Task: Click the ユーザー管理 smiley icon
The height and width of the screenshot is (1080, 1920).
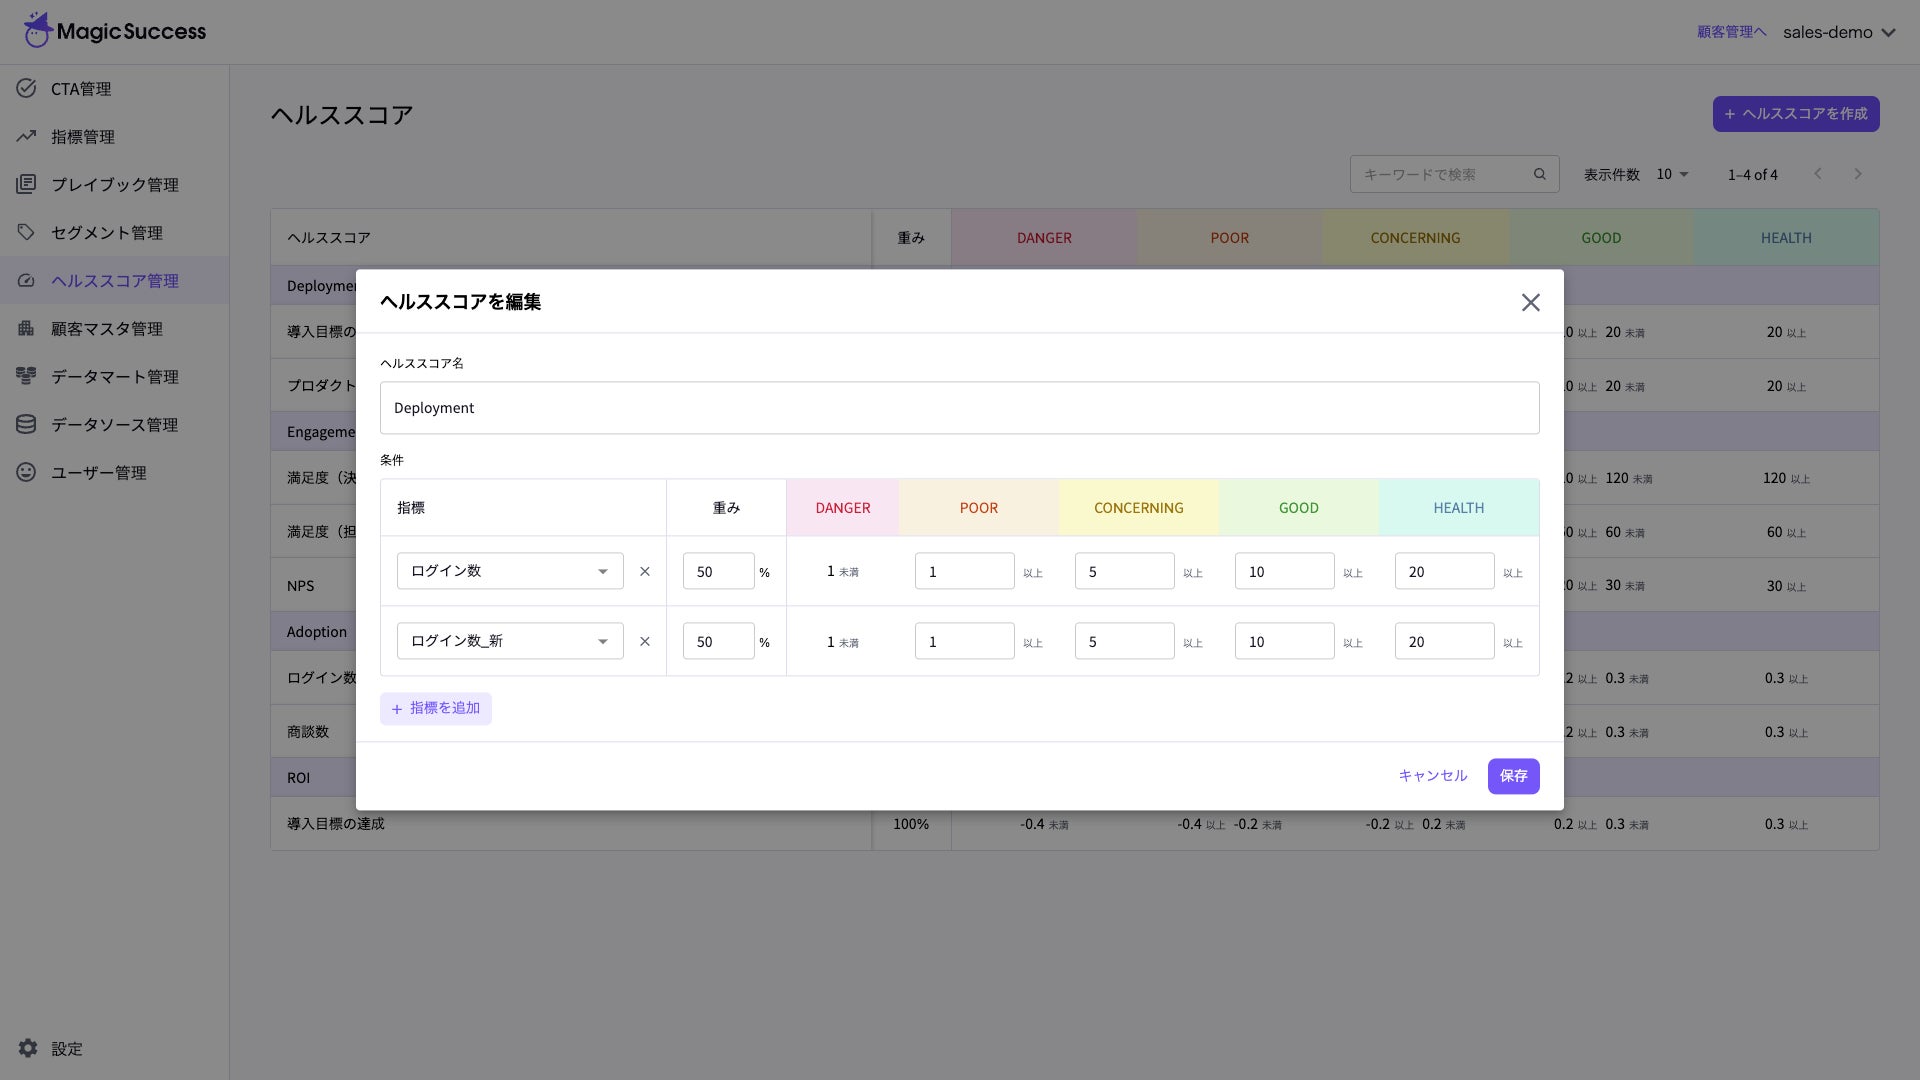Action: pyautogui.click(x=27, y=472)
